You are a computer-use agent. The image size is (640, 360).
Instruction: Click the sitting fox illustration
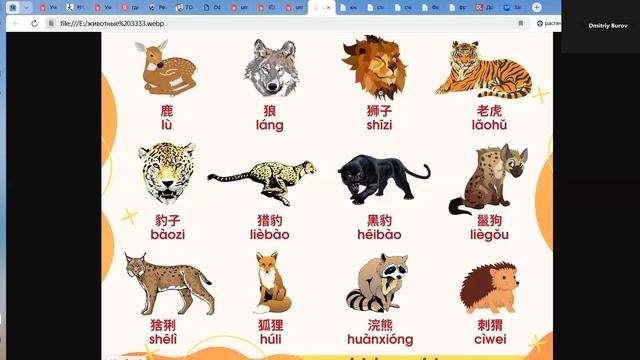(x=272, y=283)
